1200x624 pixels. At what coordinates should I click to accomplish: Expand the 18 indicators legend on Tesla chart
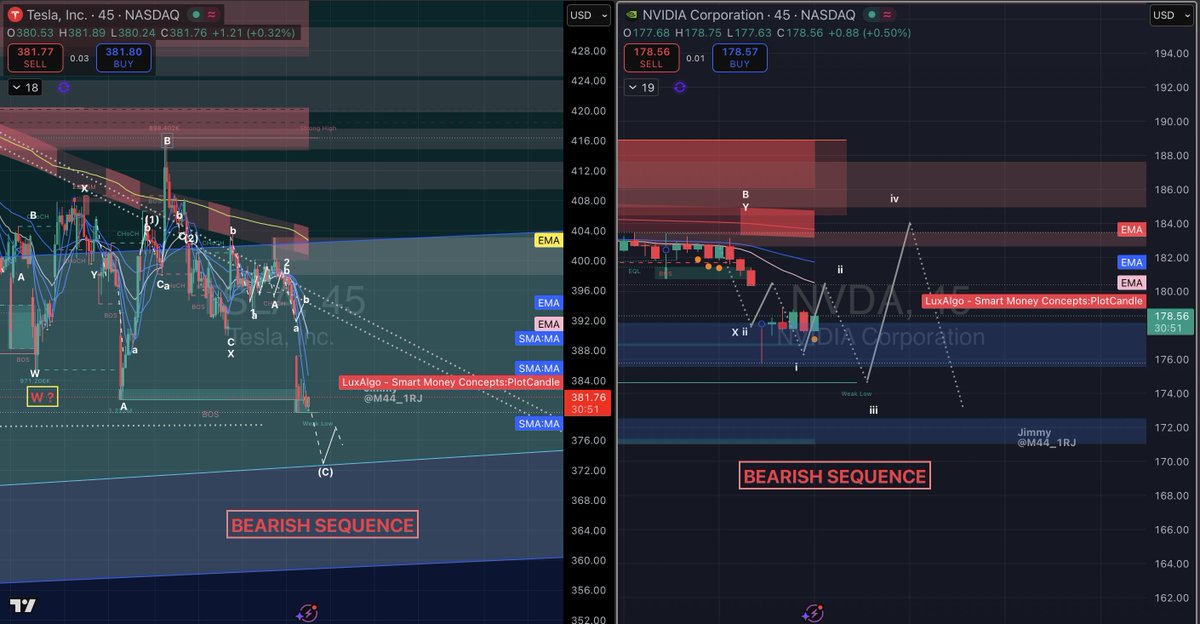[25, 88]
